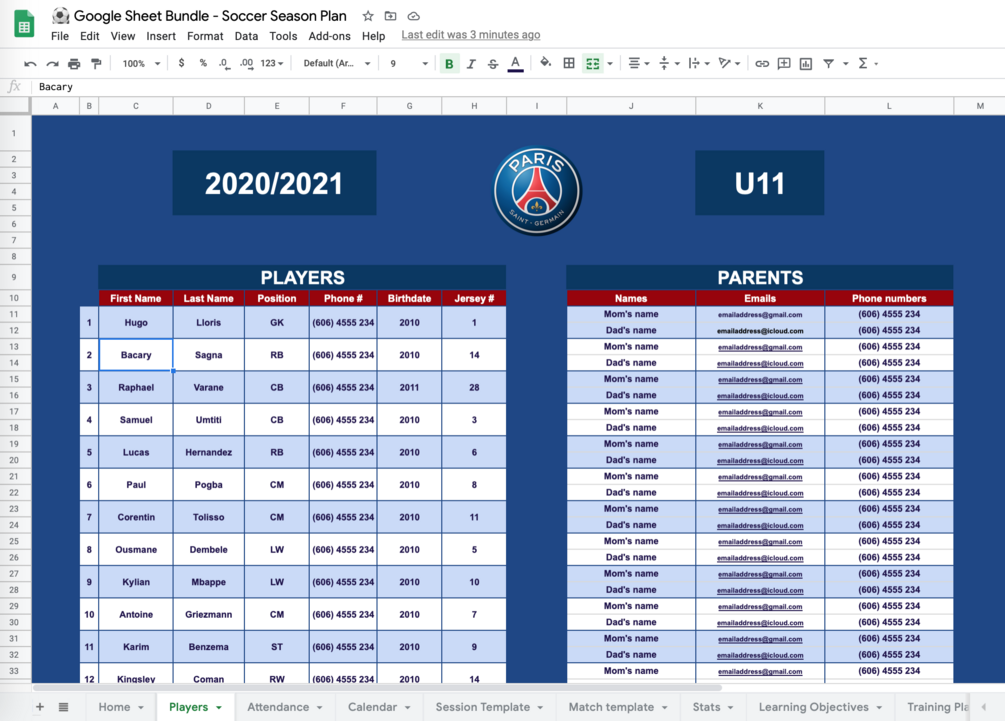Print the spreadsheet using the printer icon
The height and width of the screenshot is (721, 1005).
(74, 63)
